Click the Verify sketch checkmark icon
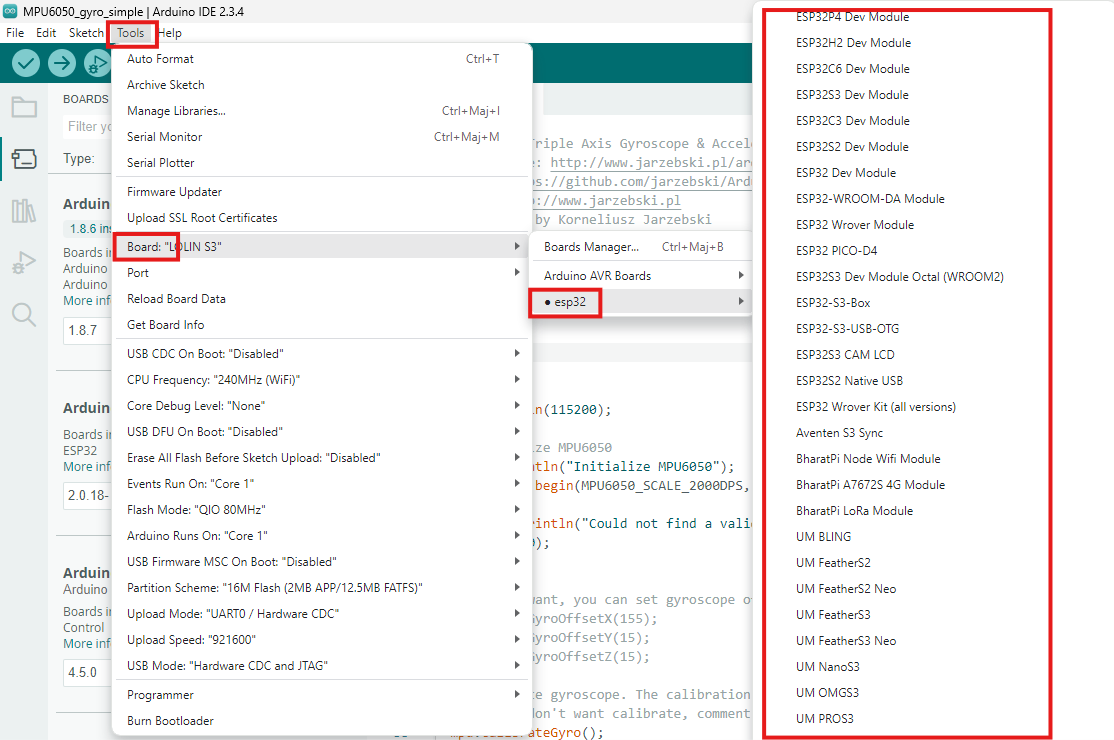Screen dimensions: 1114x740 (x=26, y=63)
